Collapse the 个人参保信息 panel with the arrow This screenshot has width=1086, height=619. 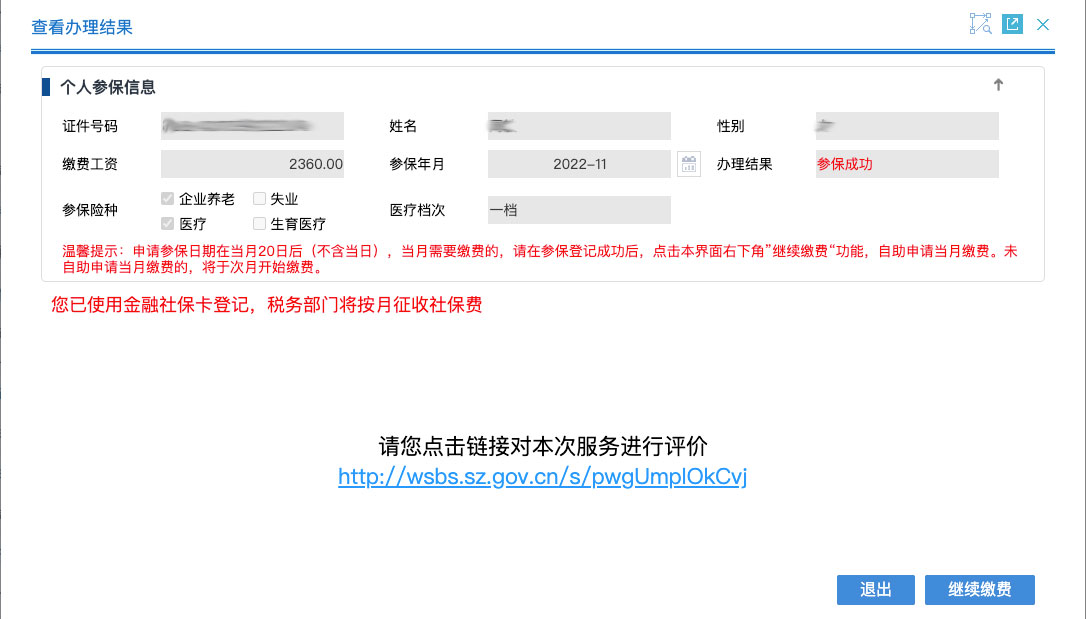[997, 86]
